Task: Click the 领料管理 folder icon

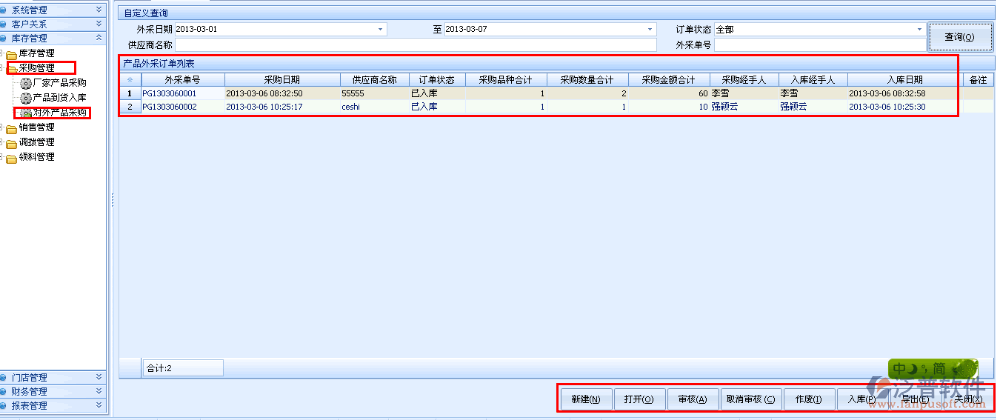Action: coord(12,157)
